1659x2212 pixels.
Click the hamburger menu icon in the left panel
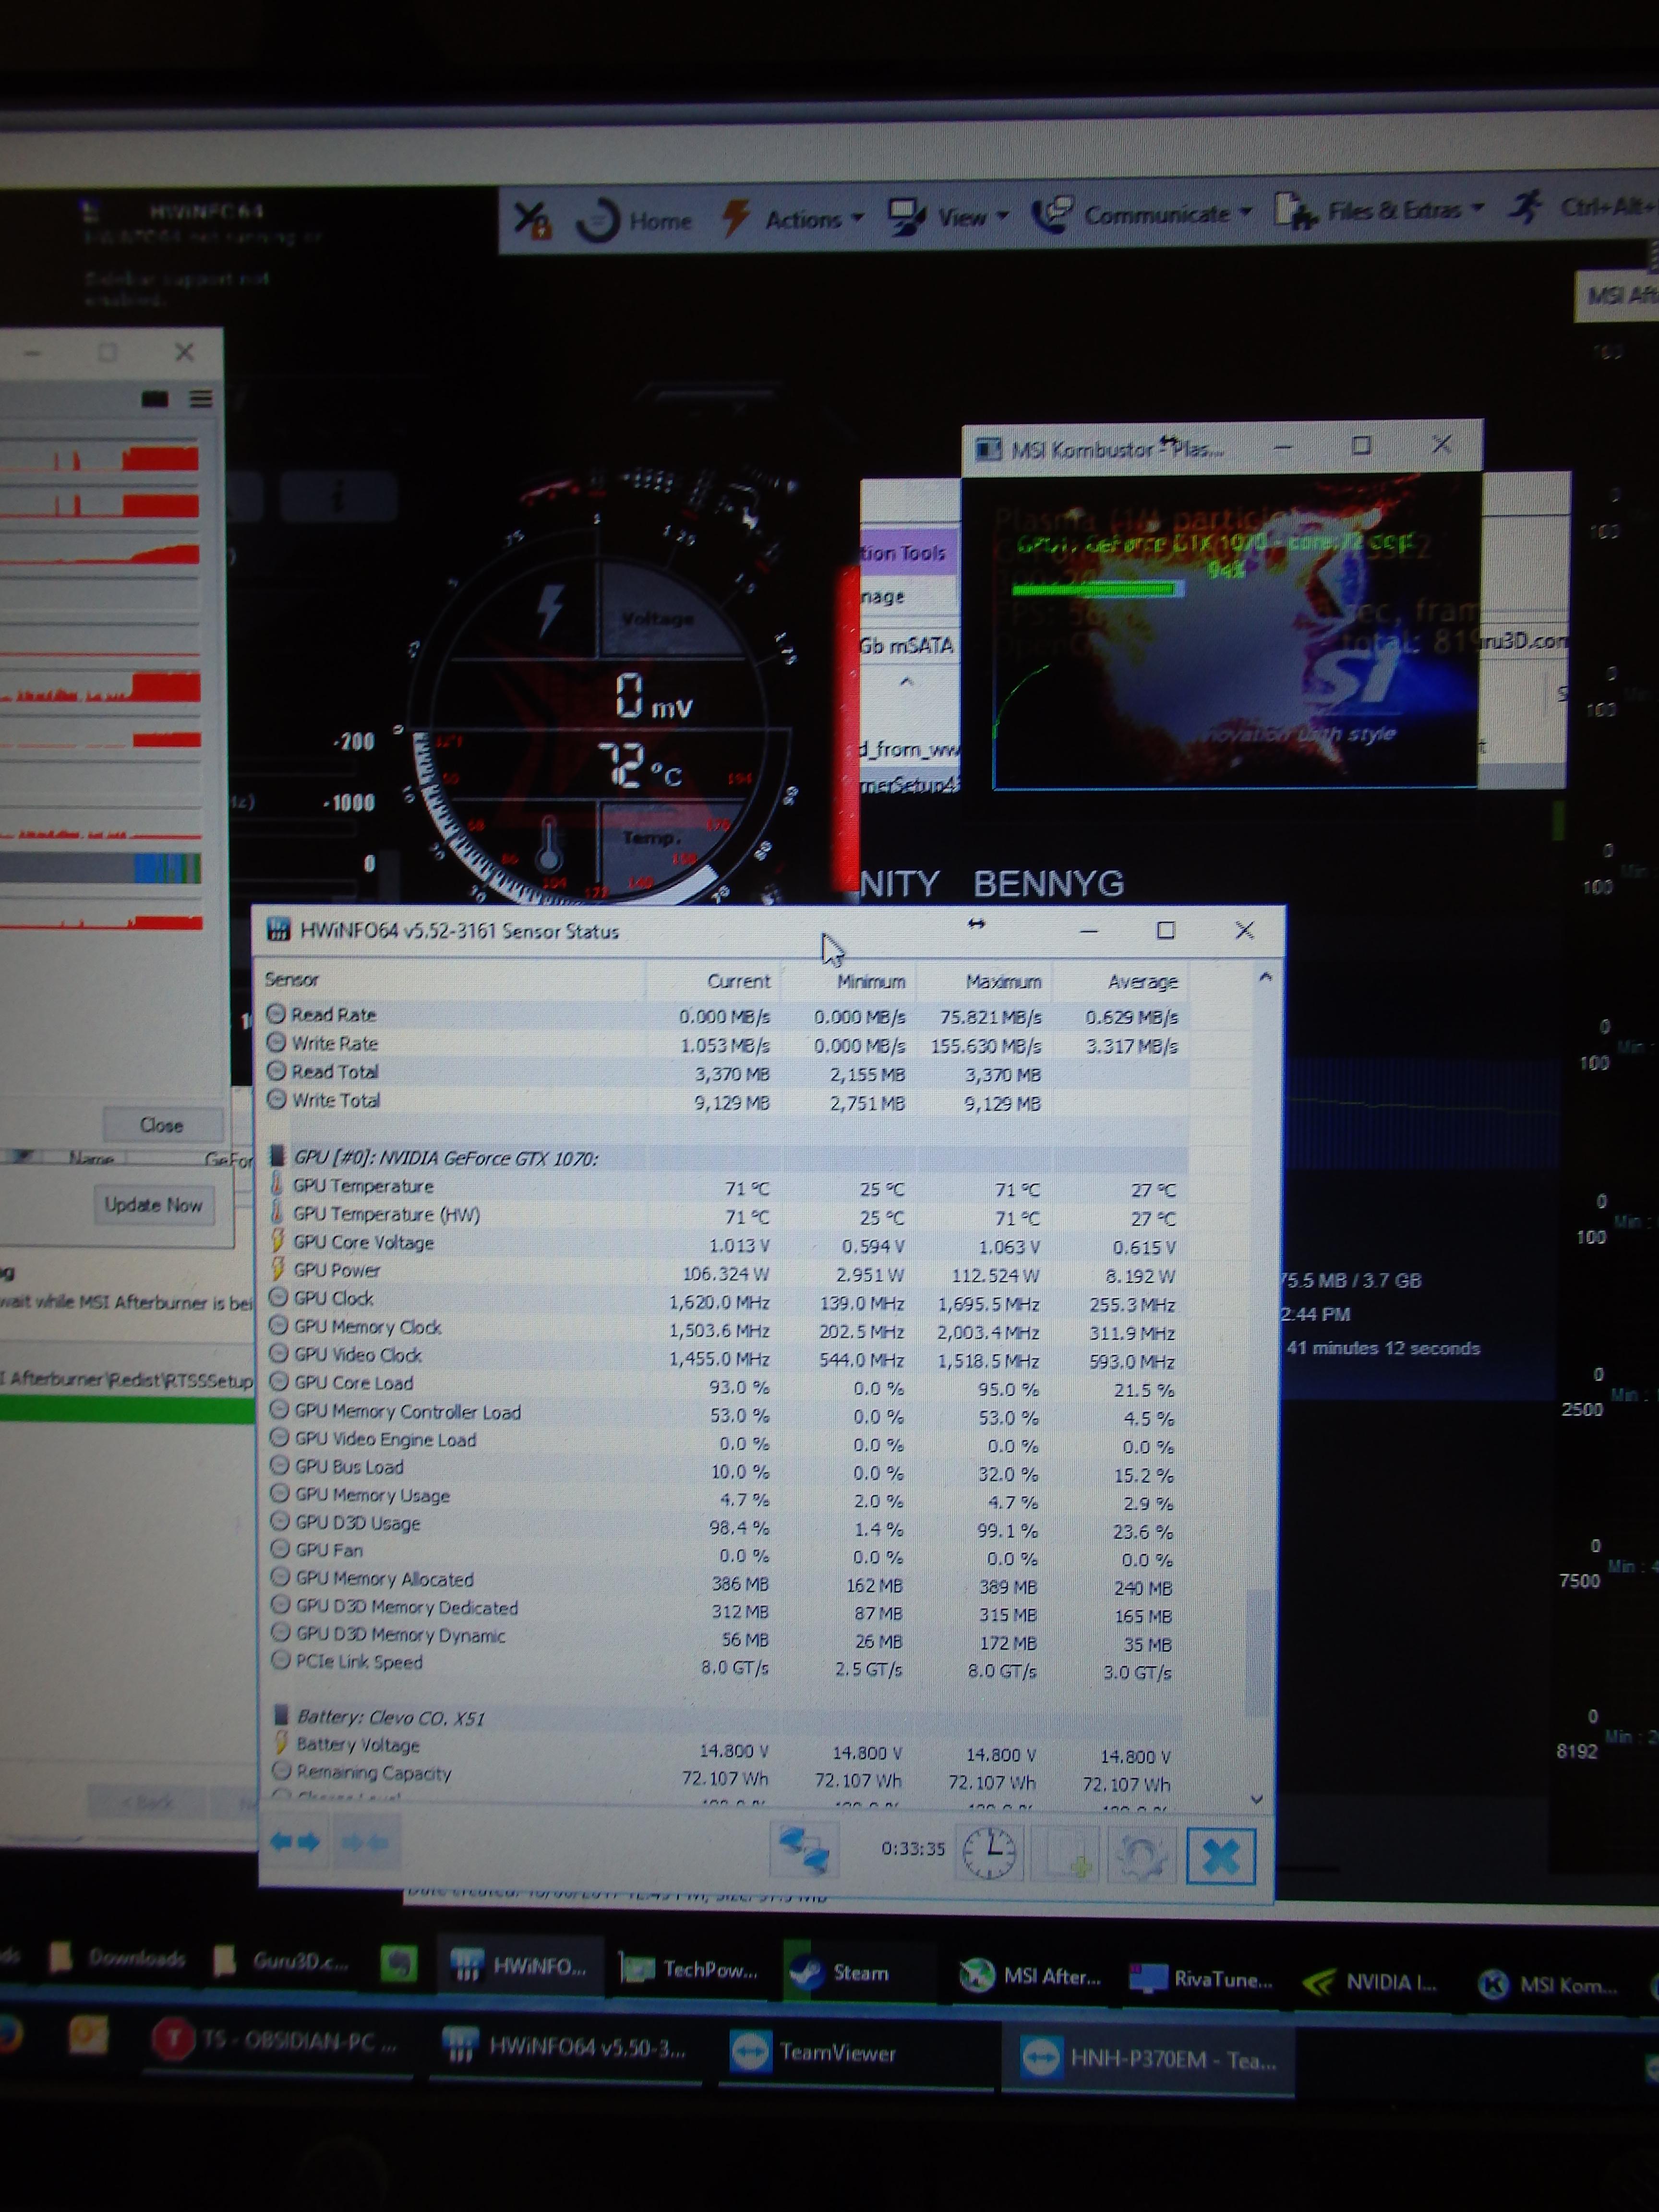click(x=201, y=399)
